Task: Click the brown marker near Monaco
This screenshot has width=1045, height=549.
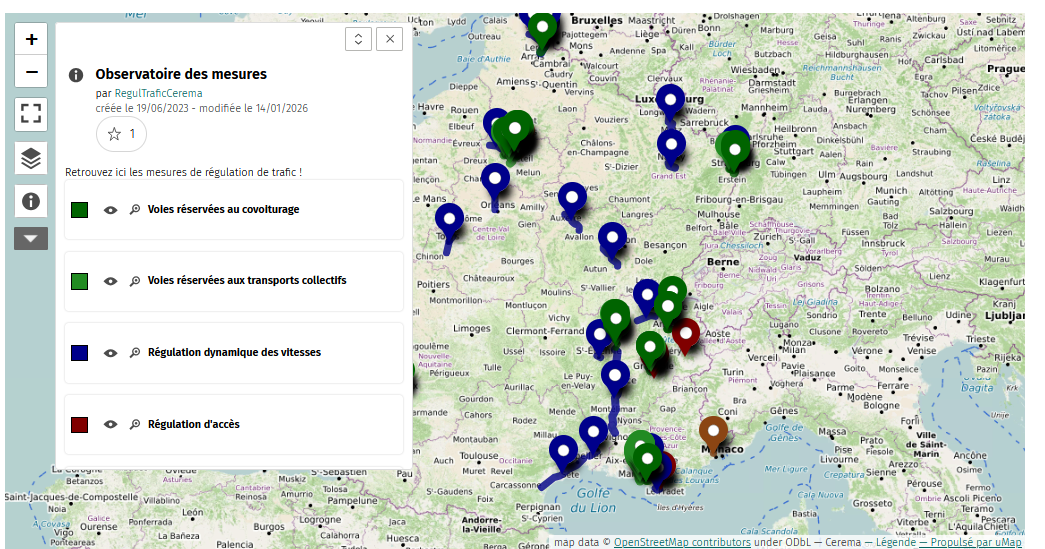Action: [712, 431]
